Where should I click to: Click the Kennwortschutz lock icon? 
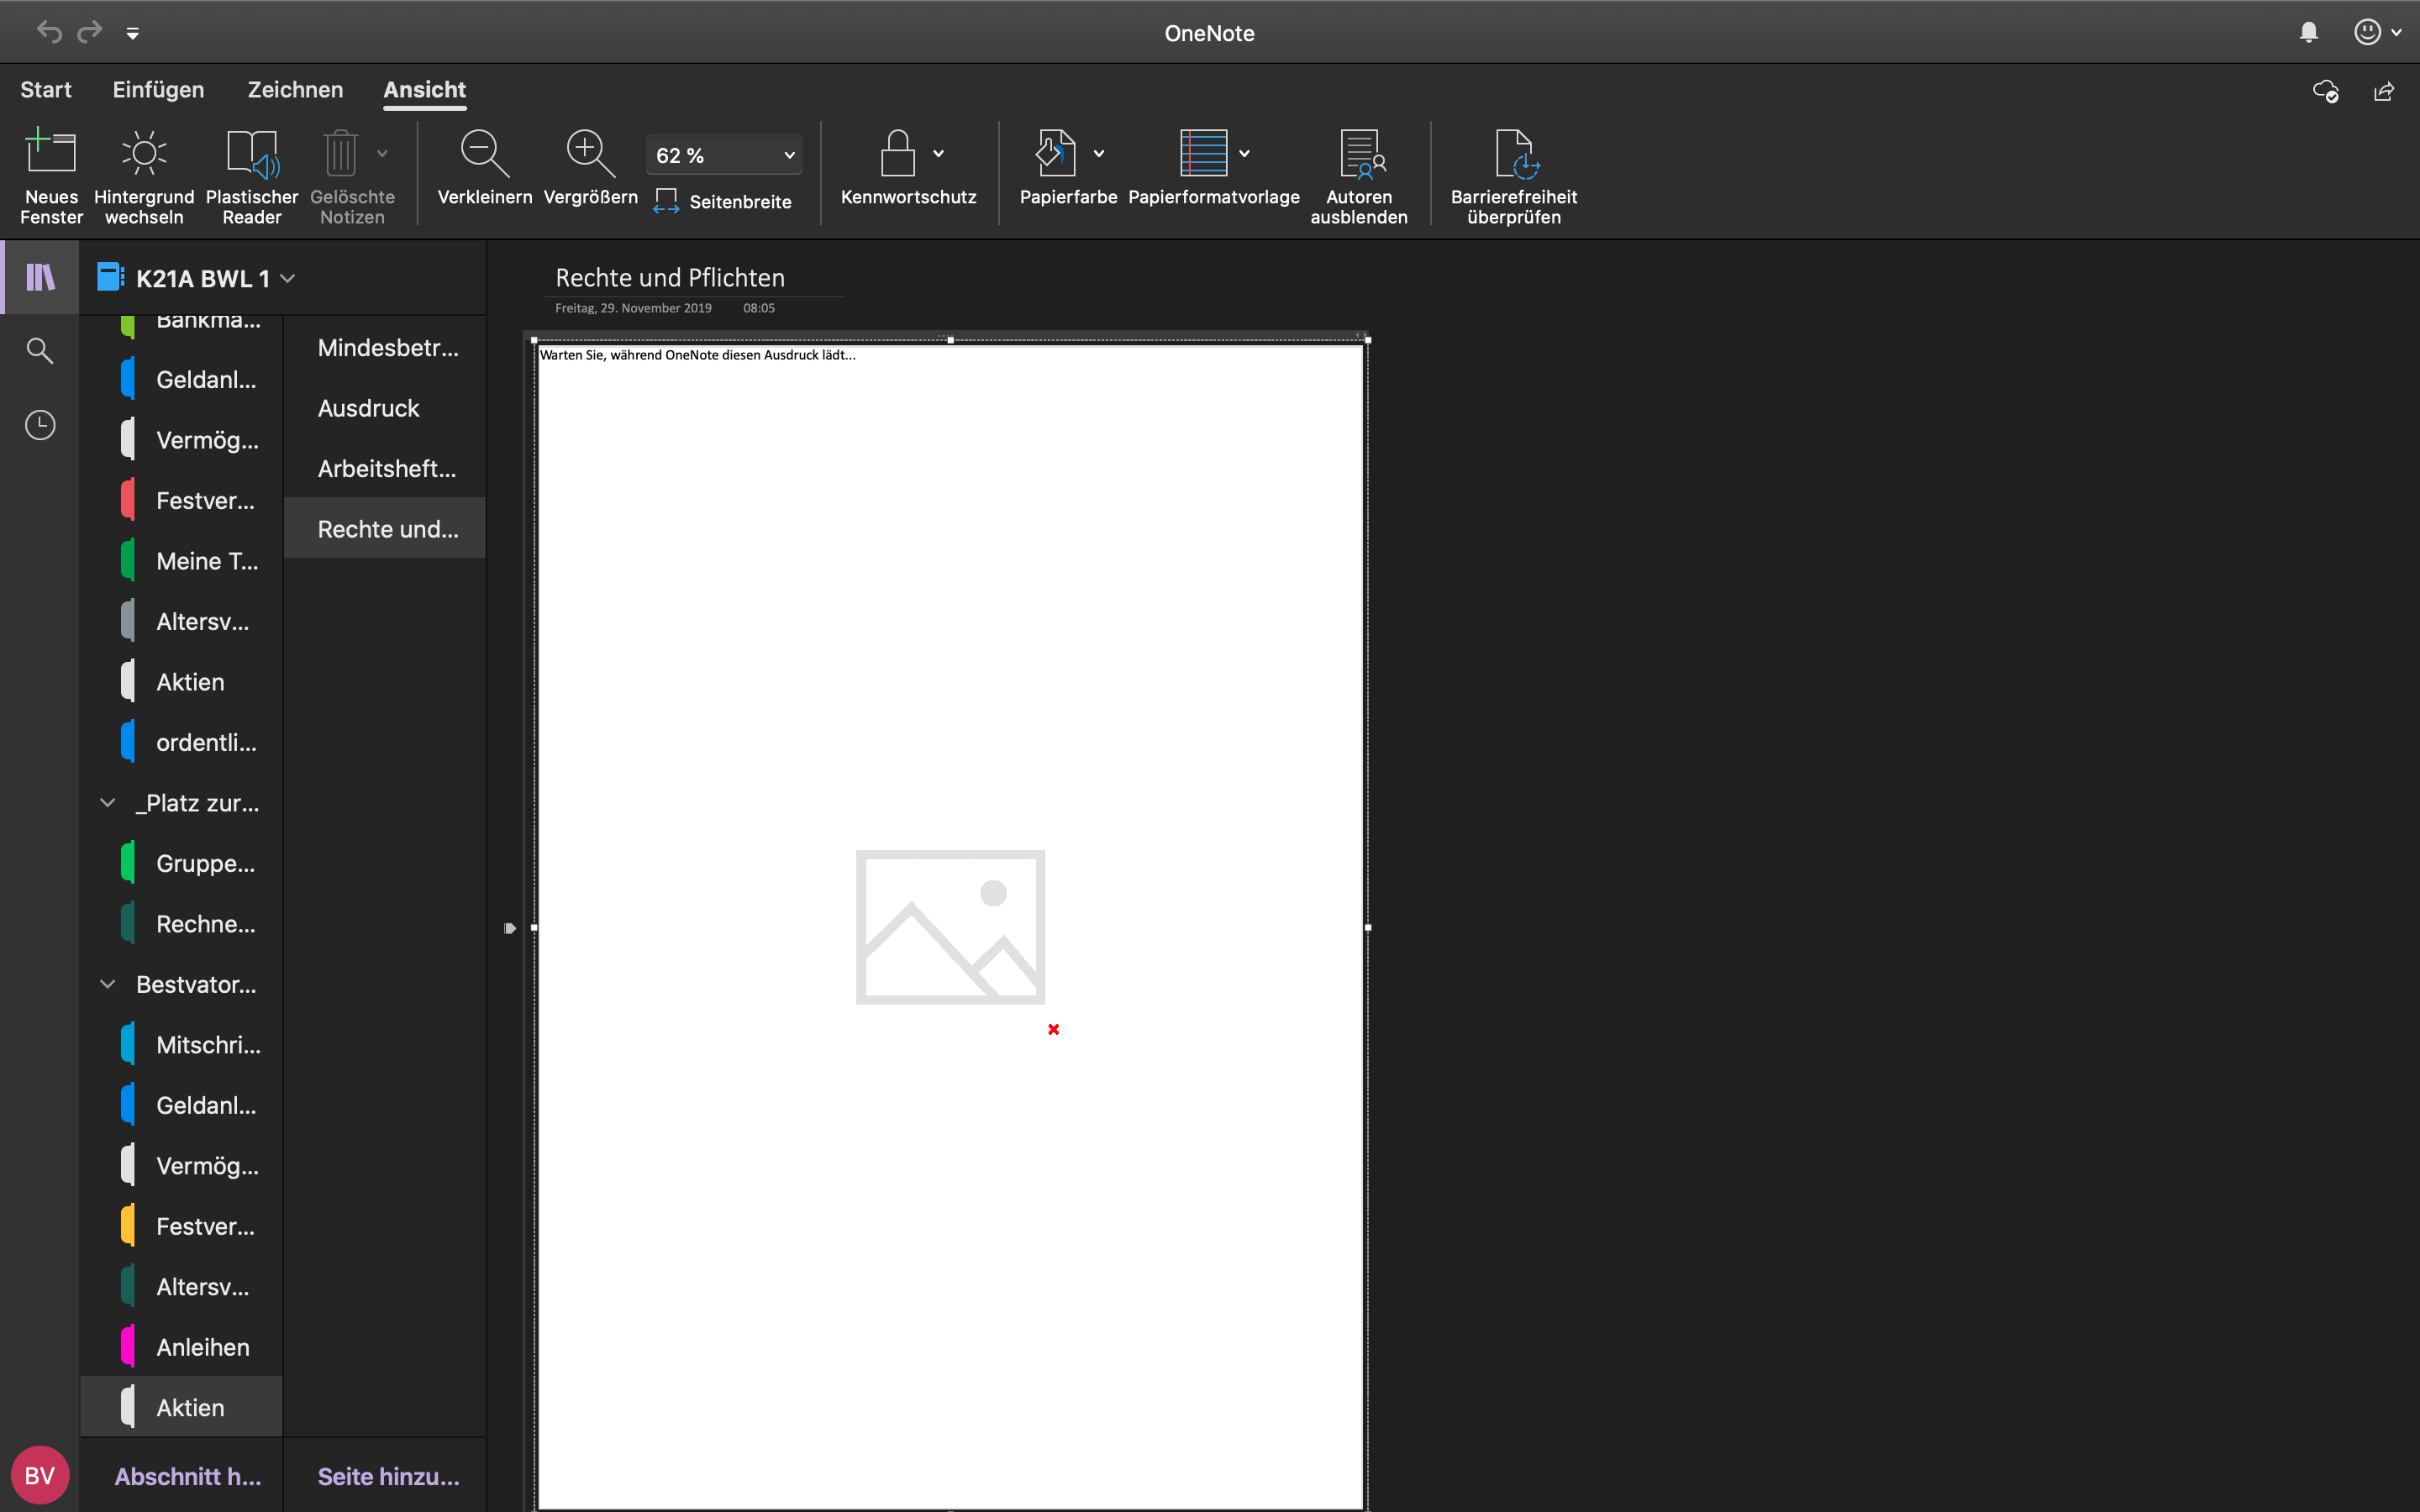[x=897, y=153]
